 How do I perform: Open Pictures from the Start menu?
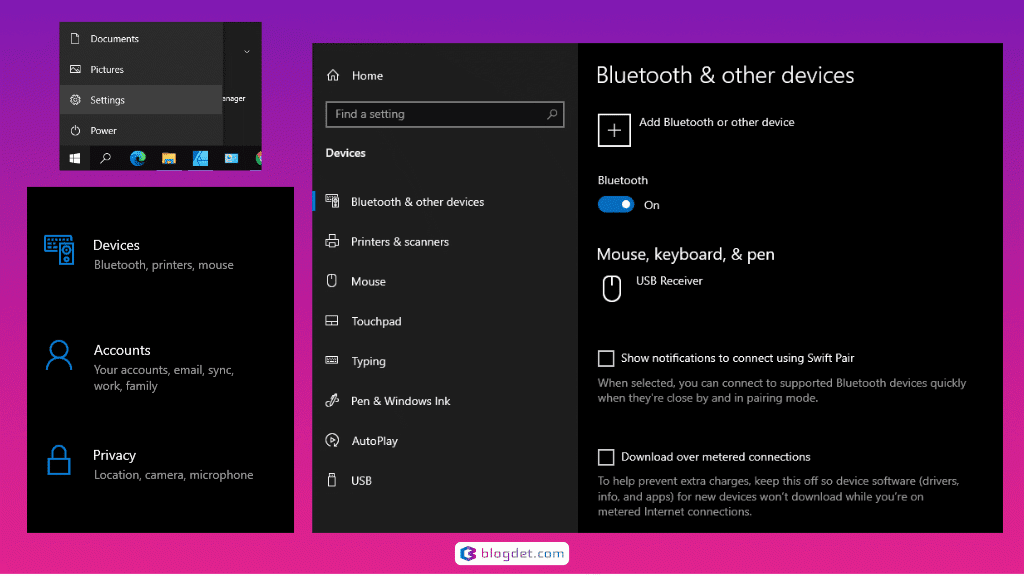[141, 69]
